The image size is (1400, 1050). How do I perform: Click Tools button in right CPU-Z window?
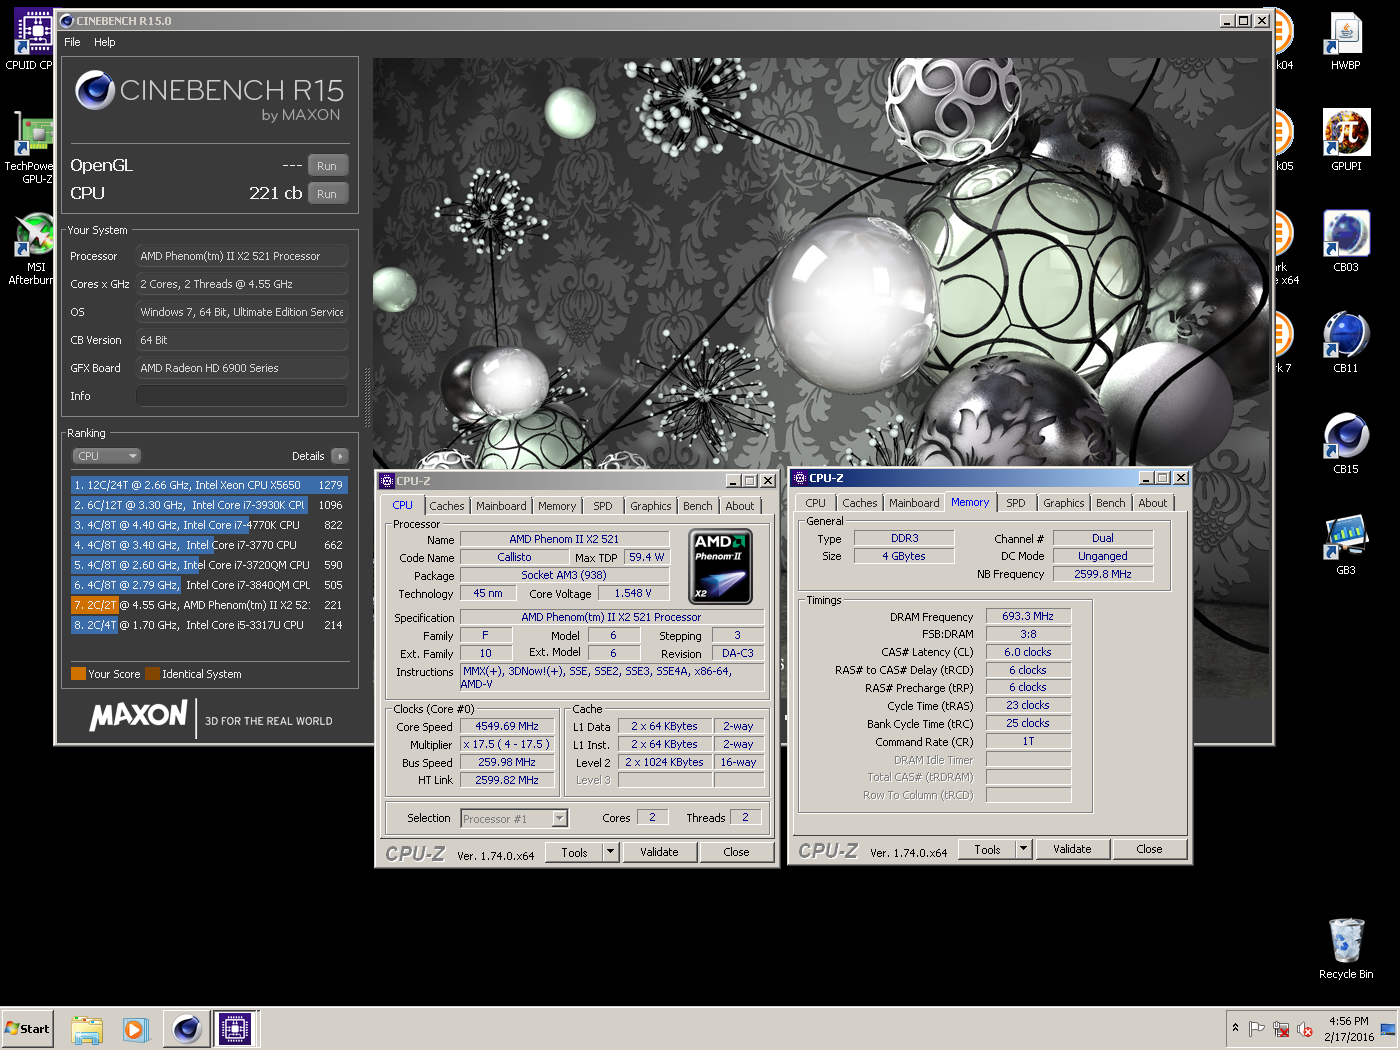pyautogui.click(x=988, y=850)
